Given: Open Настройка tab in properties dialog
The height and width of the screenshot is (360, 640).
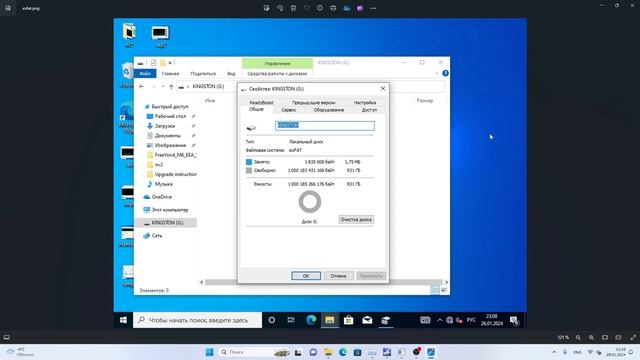Looking at the screenshot, I should pos(365,102).
